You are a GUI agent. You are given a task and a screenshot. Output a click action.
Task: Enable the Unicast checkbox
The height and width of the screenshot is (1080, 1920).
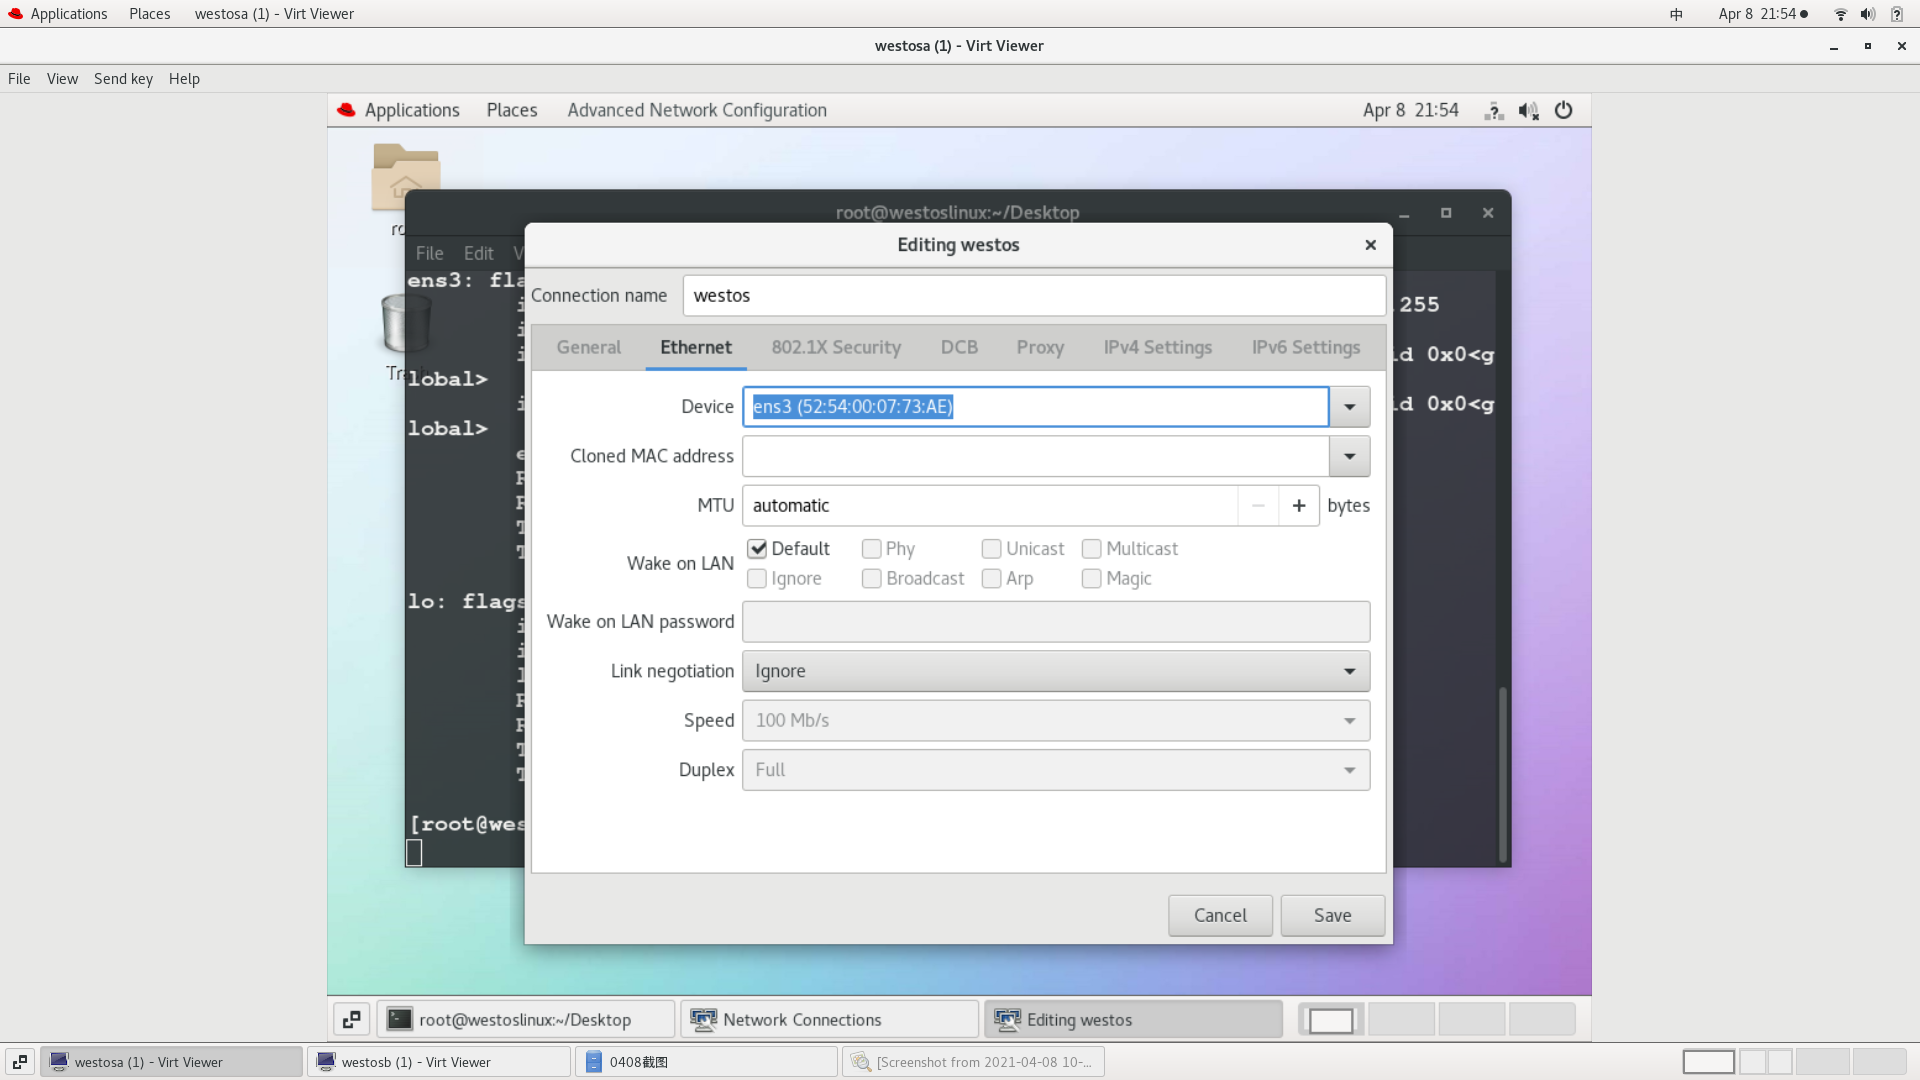coord(992,549)
